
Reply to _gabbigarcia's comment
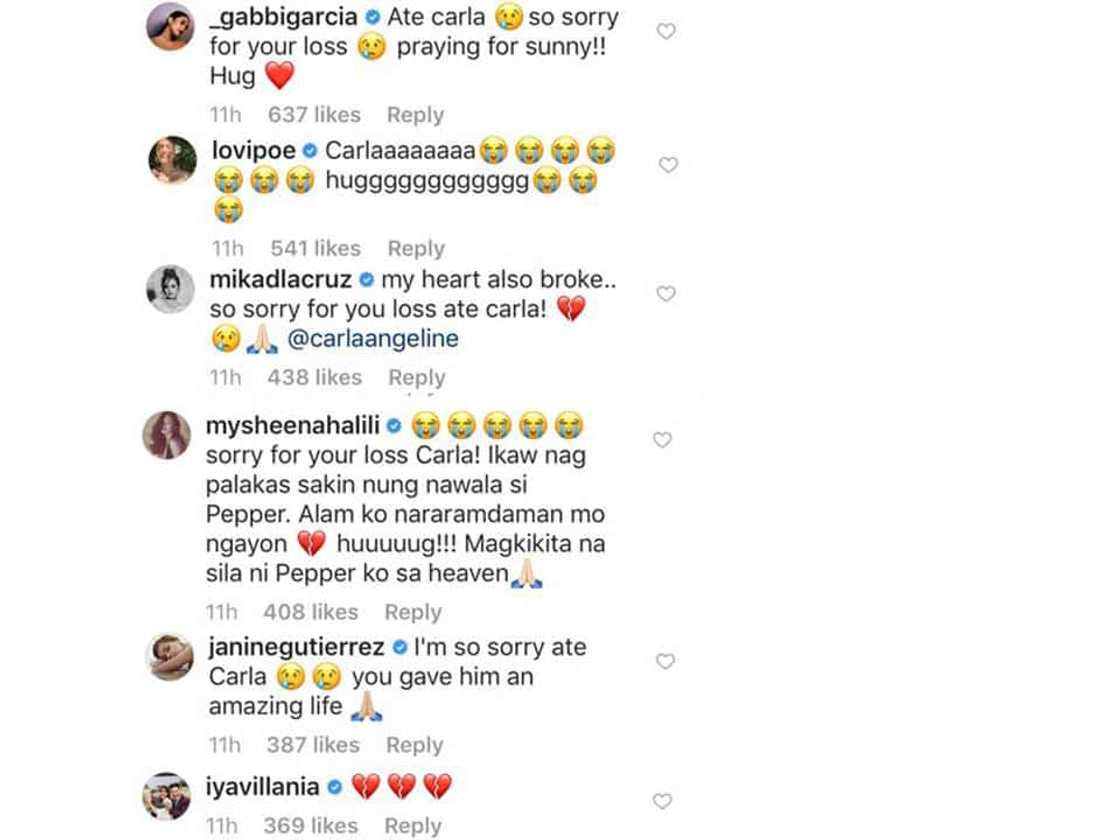(415, 115)
